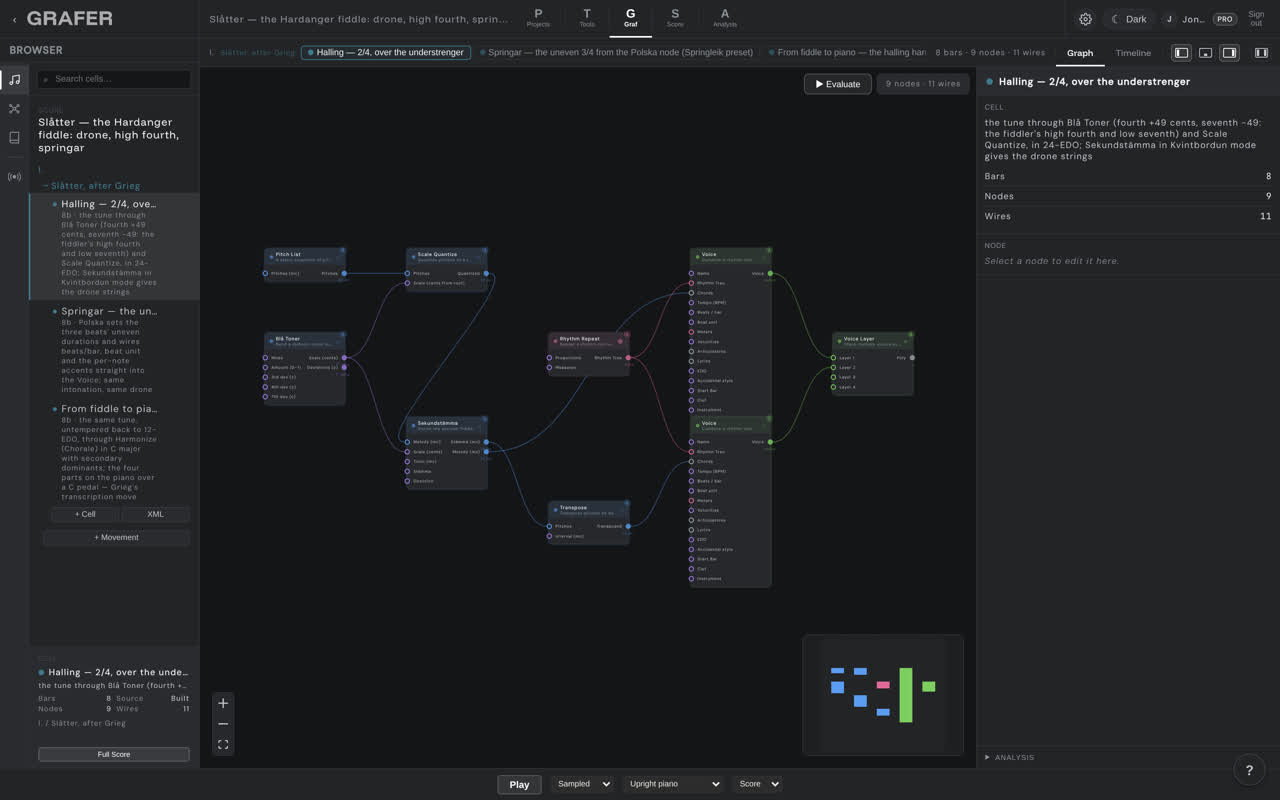
Task: Add a movement with + Movement
Action: [116, 537]
